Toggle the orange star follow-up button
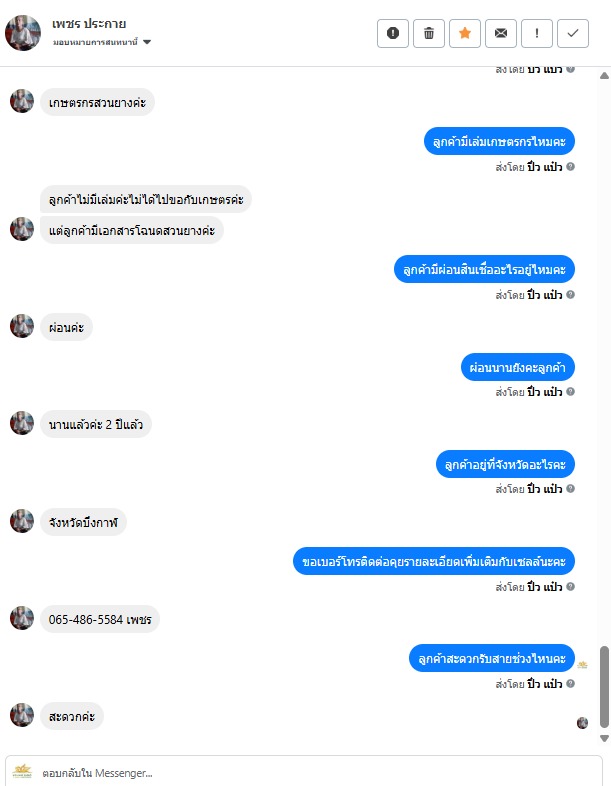This screenshot has width=611, height=786. [x=465, y=33]
